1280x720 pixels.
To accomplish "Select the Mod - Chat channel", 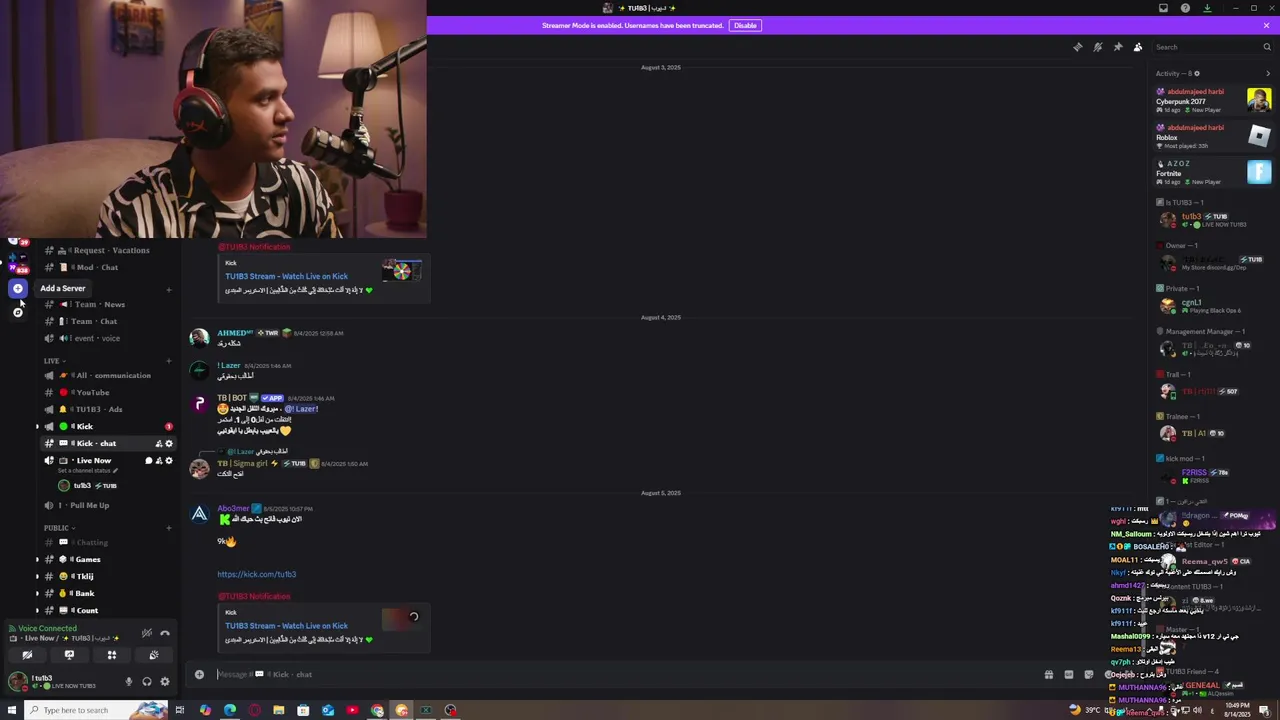I will pyautogui.click(x=107, y=267).
